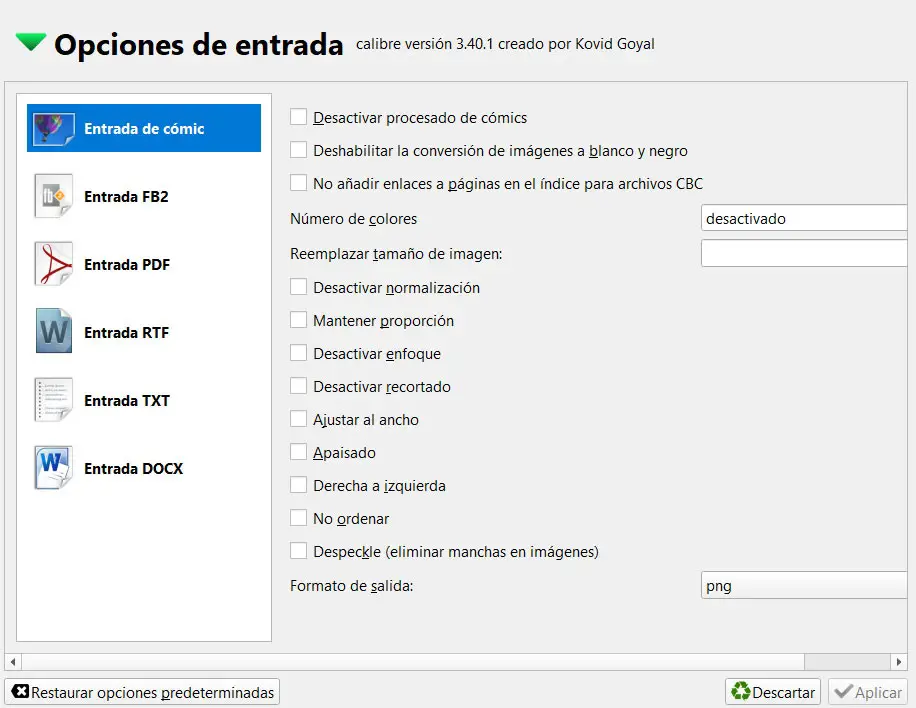Click the X icon on Restaurar opciones predeterminadas
This screenshot has width=916, height=708.
pos(20,691)
